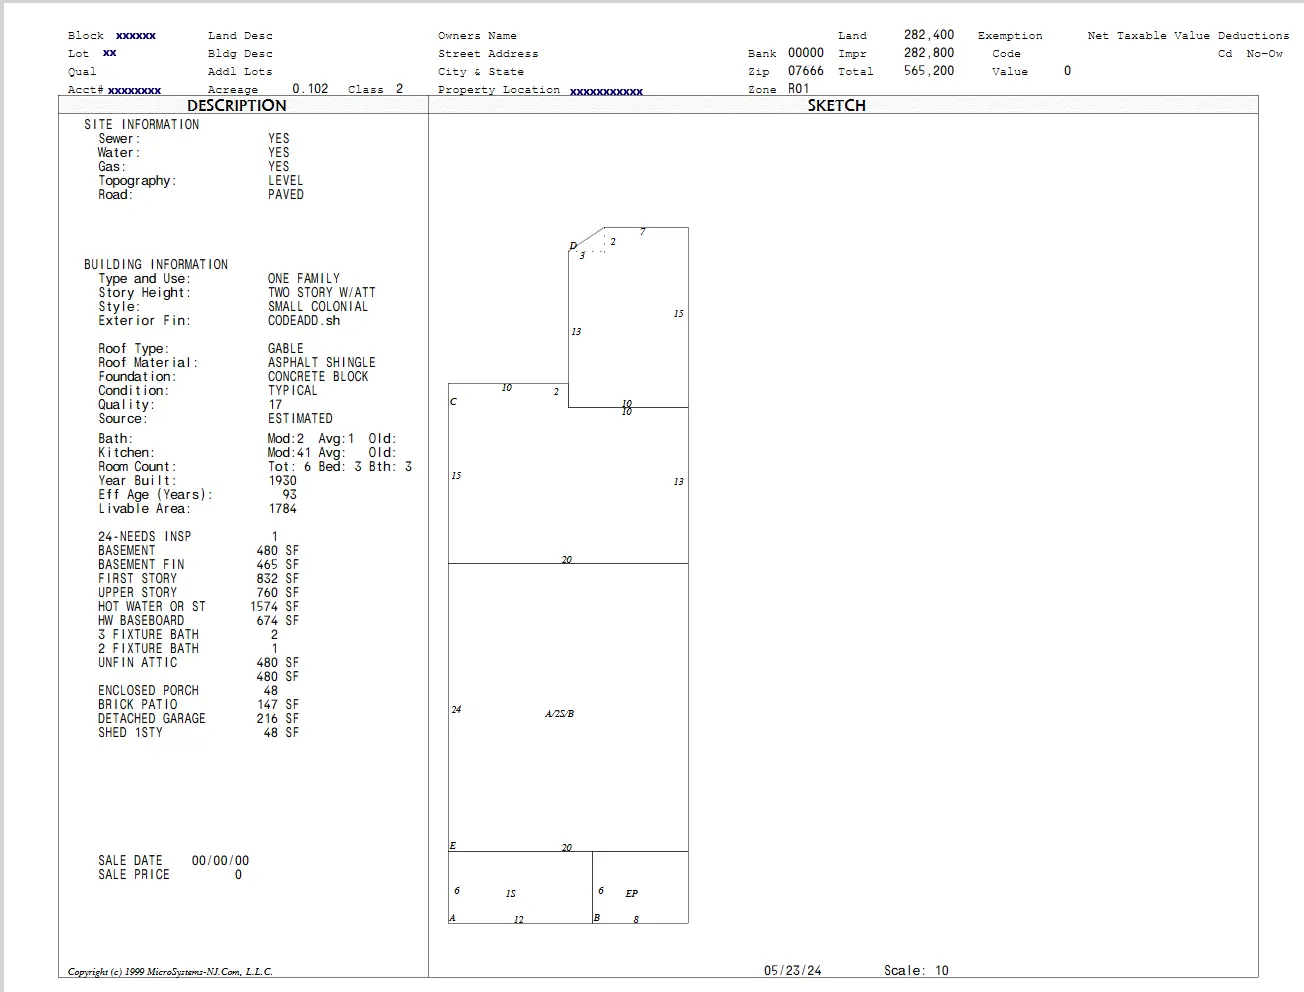
Task: Click the SMALL COLONIAL style value
Action: (317, 307)
